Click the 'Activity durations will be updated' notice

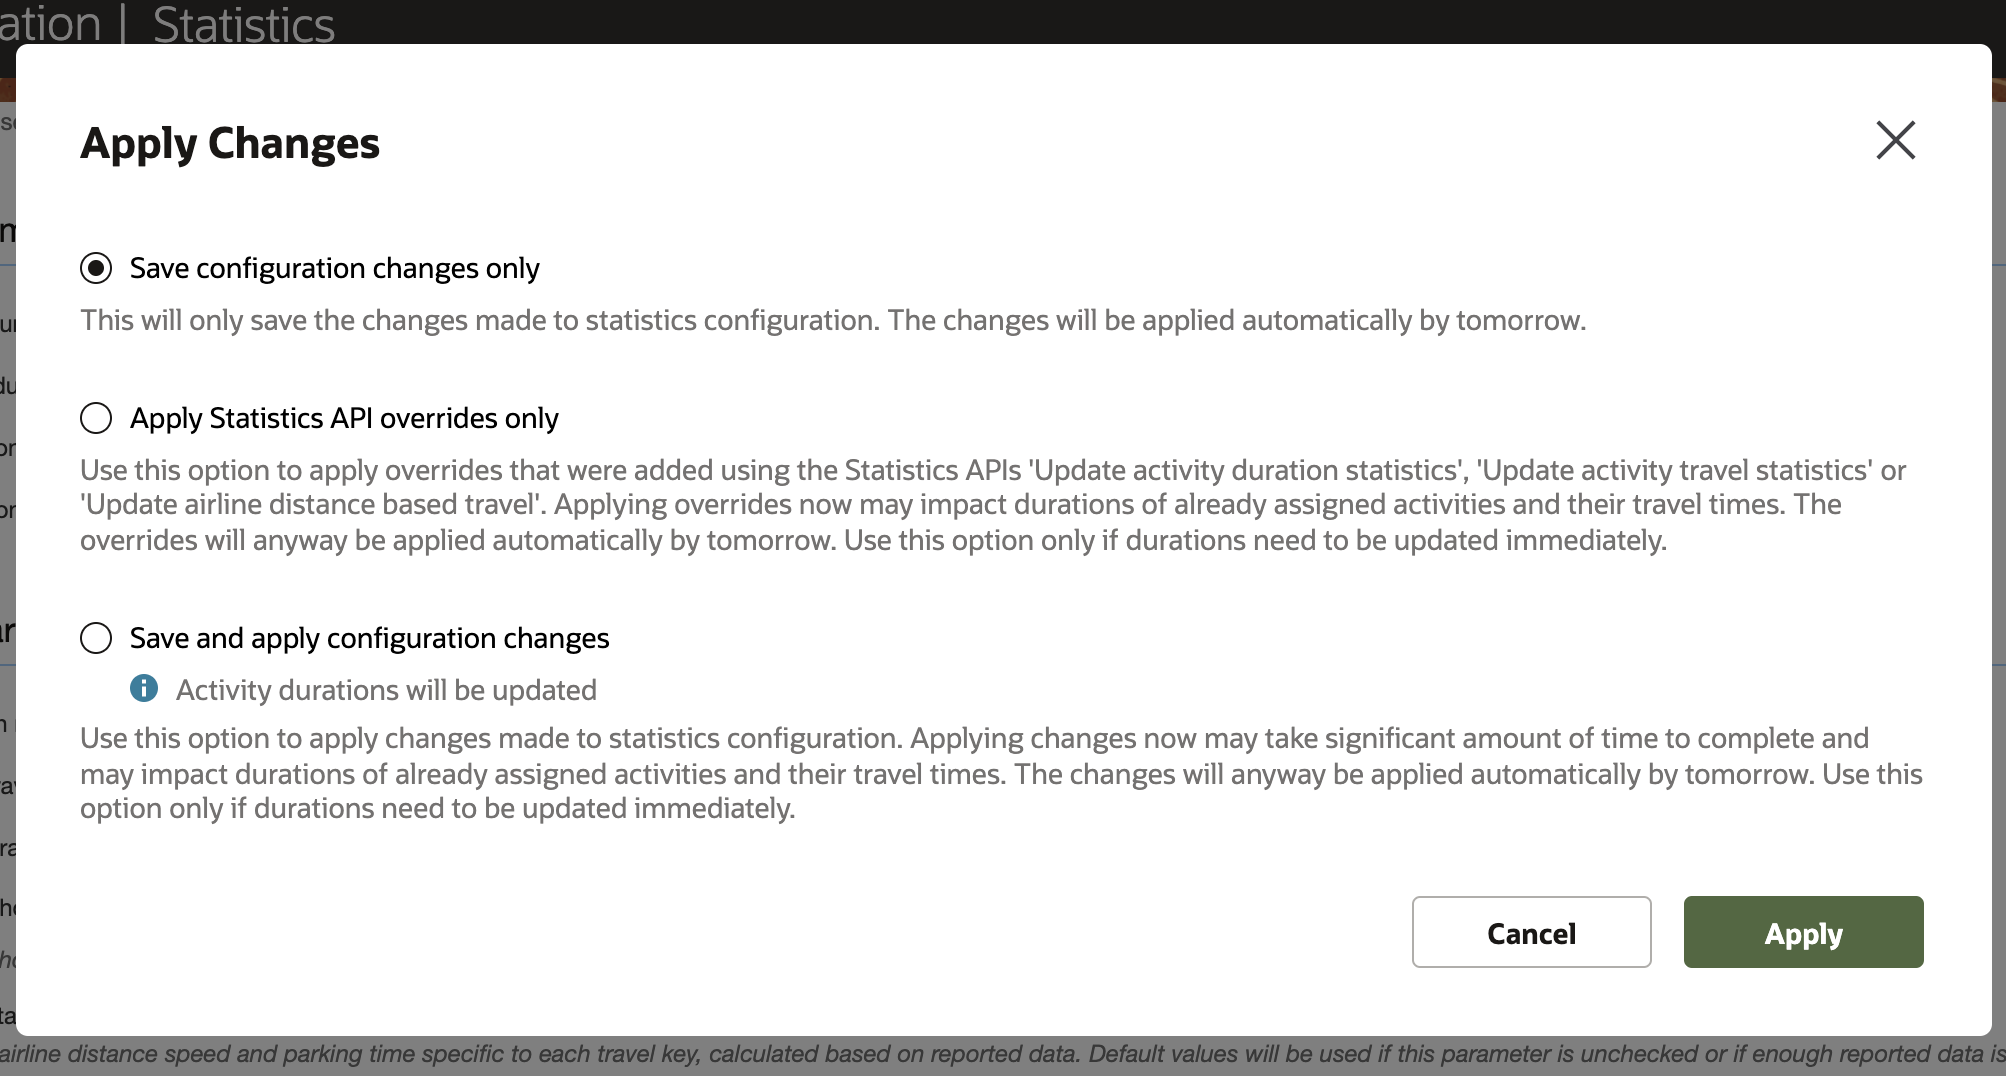point(386,690)
